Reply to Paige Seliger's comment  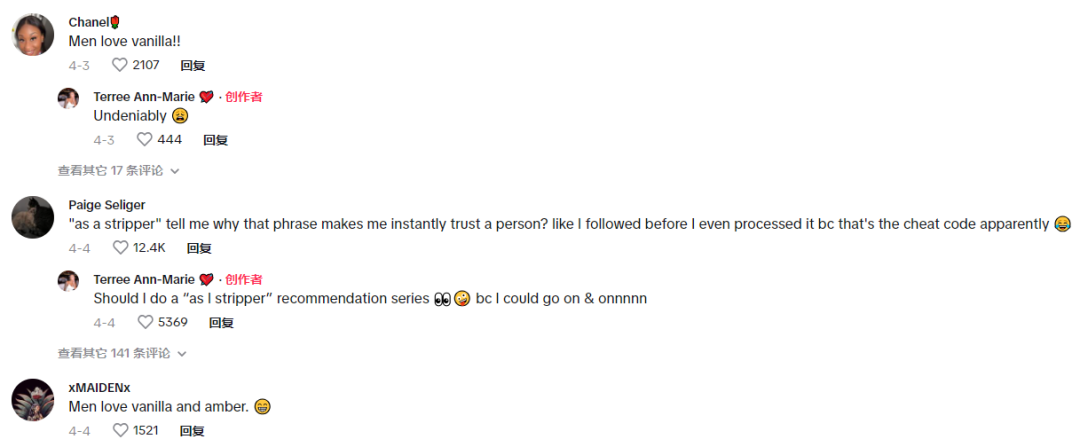coord(199,248)
